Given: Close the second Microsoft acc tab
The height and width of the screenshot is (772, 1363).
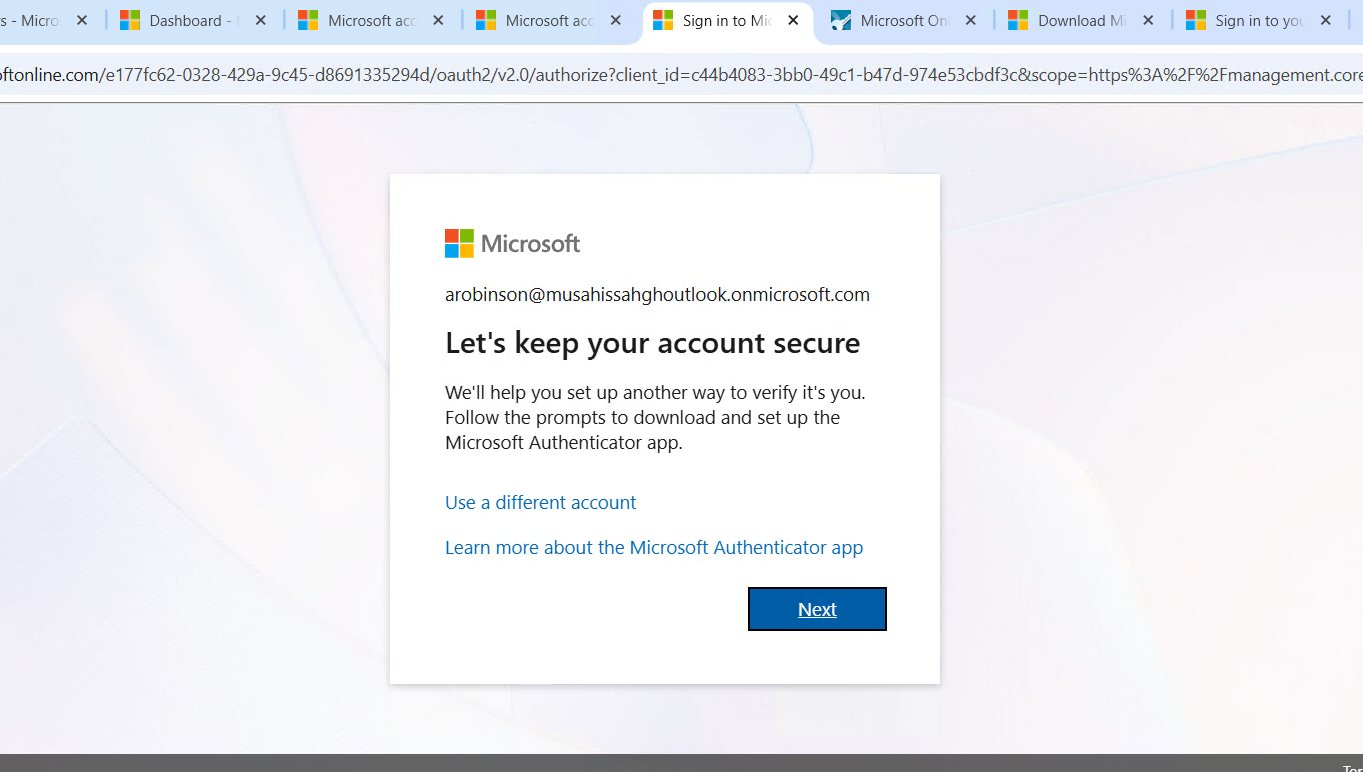Looking at the screenshot, I should [615, 20].
